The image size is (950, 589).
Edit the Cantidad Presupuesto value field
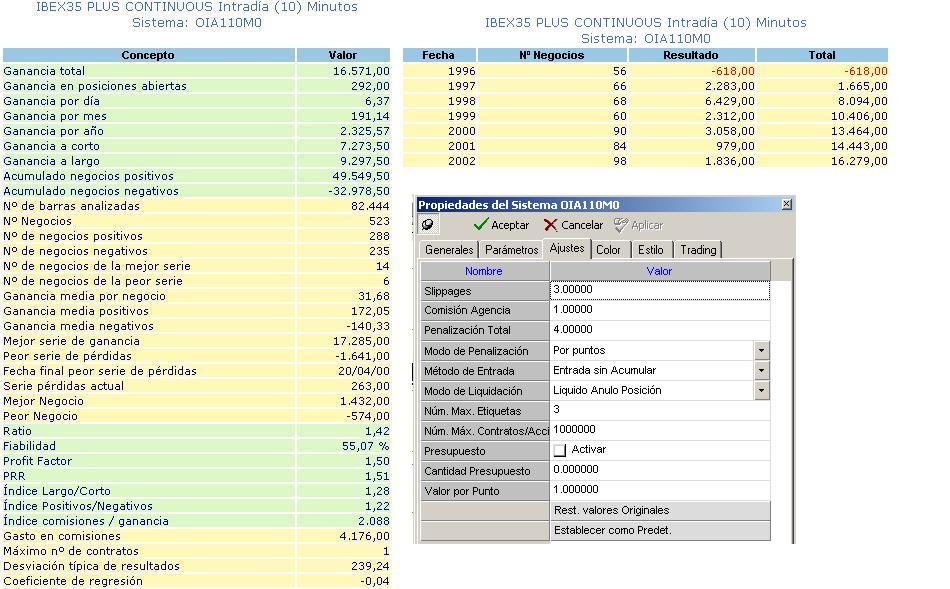(x=660, y=470)
